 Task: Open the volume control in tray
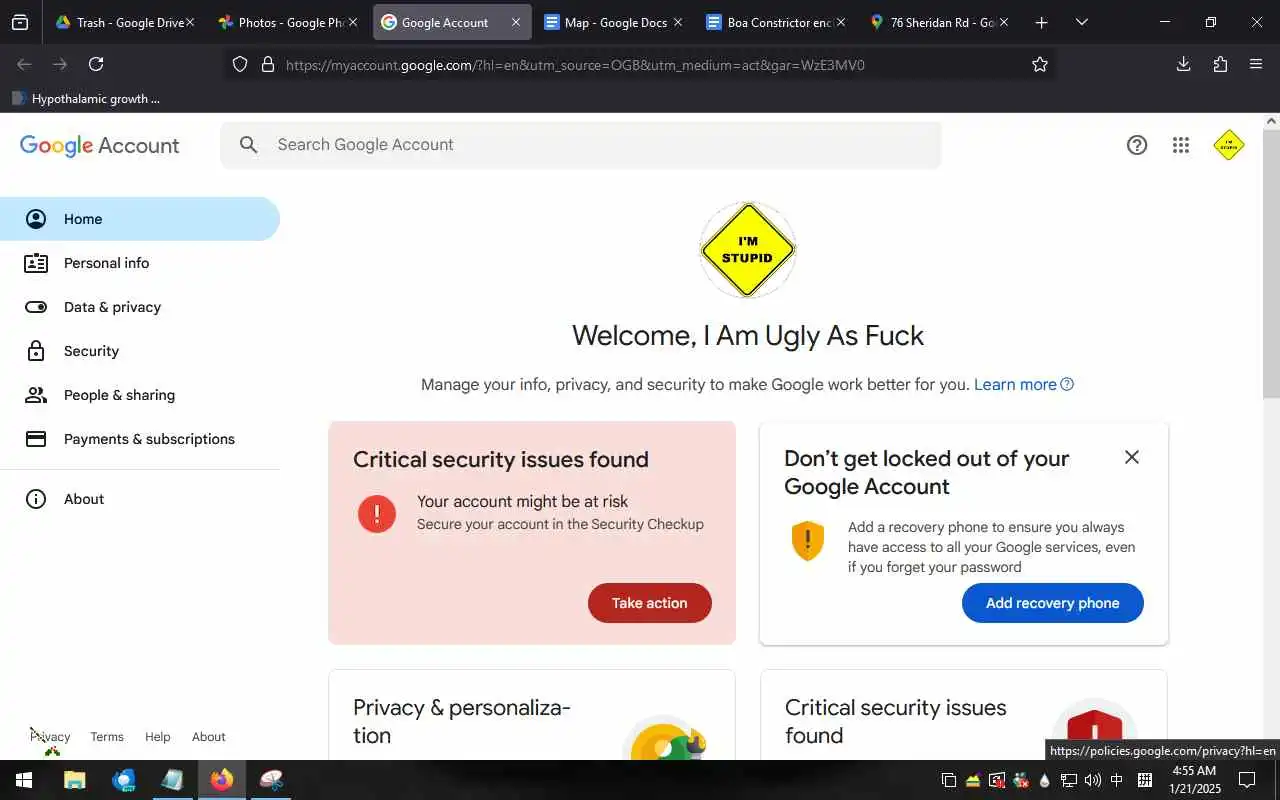coord(1092,780)
